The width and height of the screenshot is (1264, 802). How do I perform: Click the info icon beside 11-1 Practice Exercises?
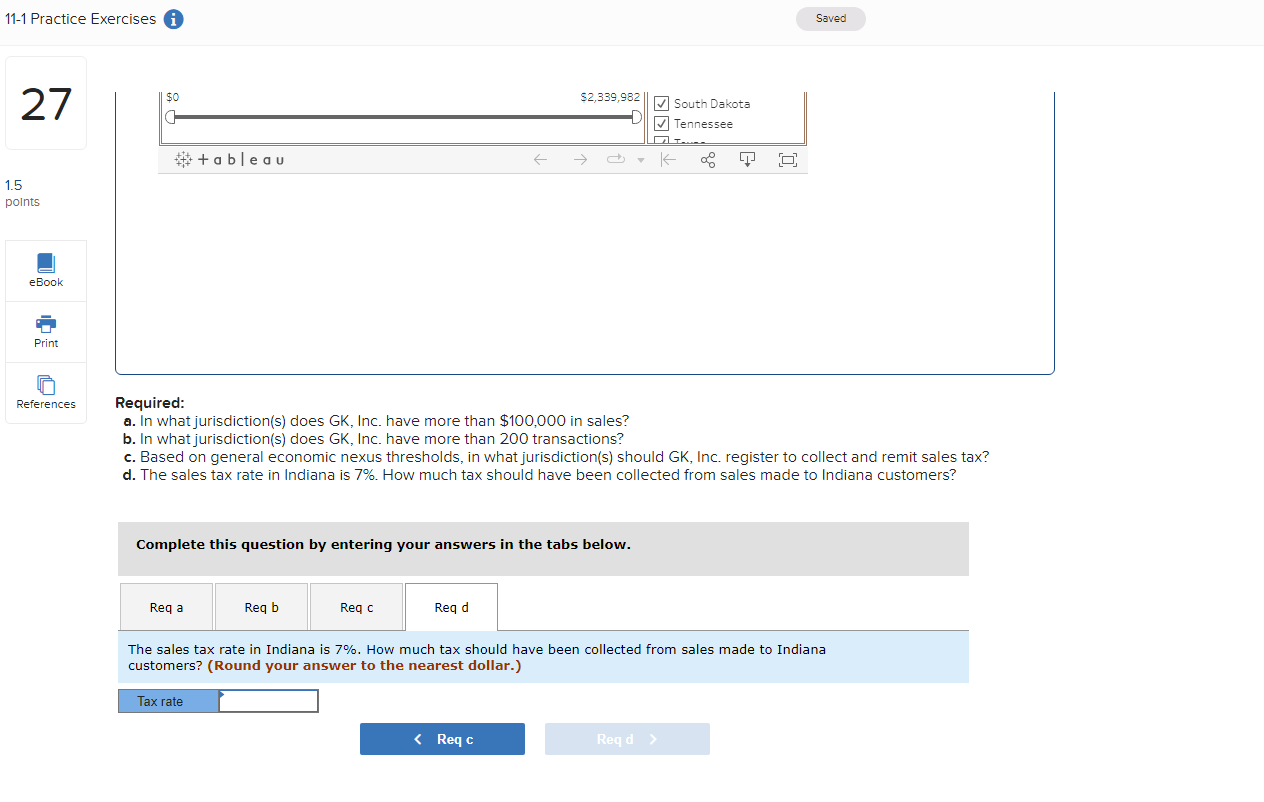(173, 19)
